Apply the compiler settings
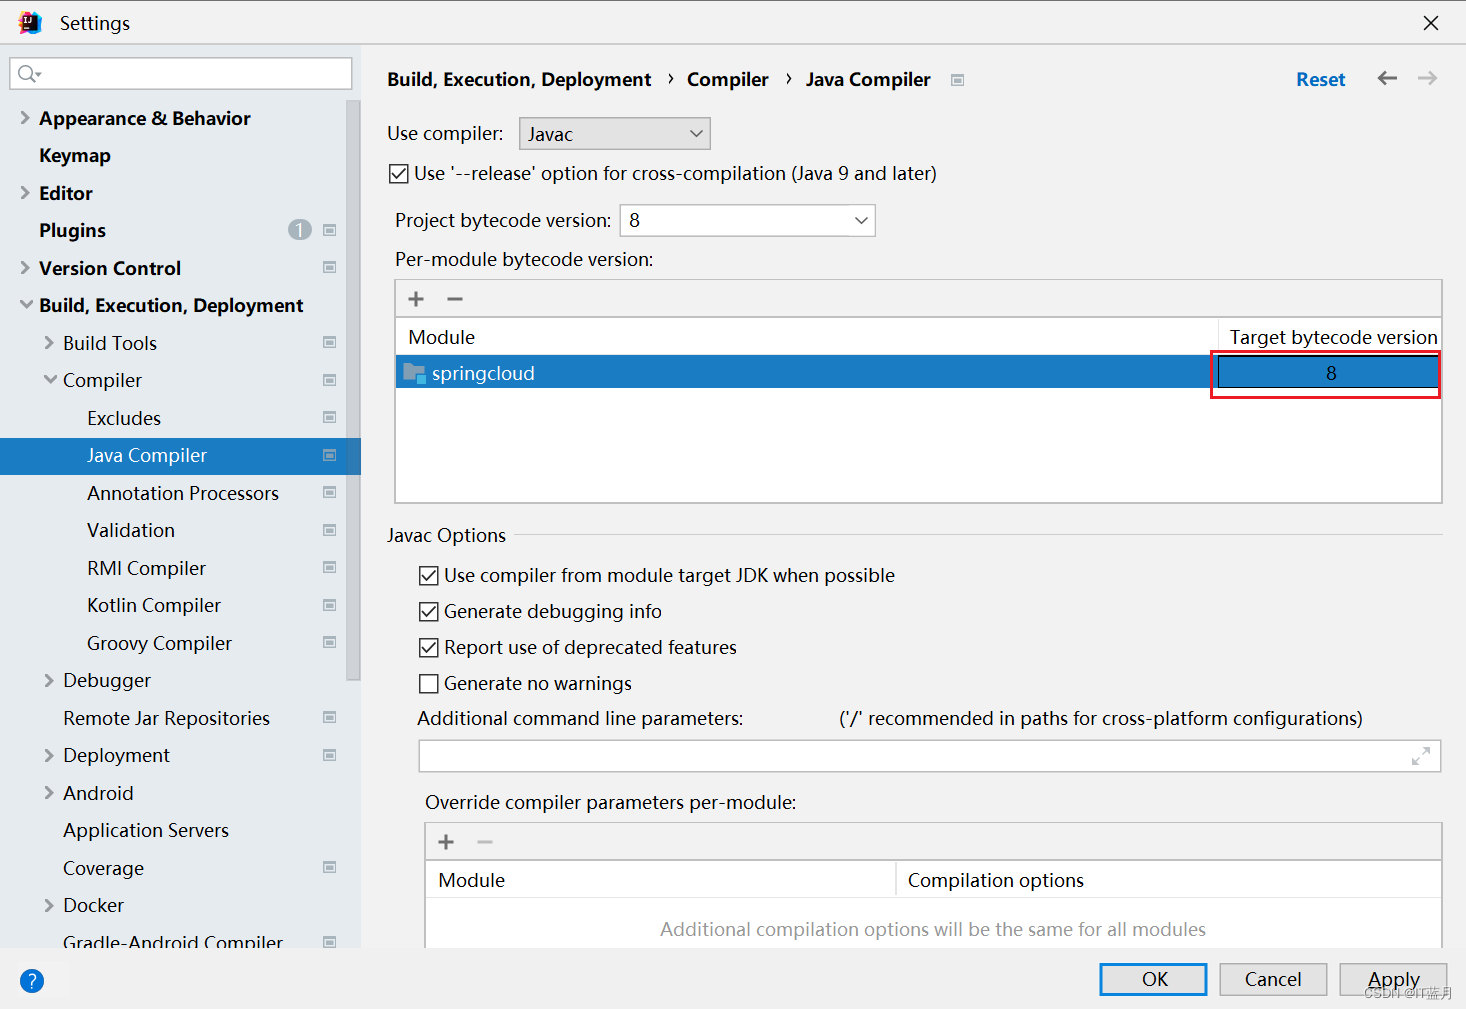 pos(1393,979)
